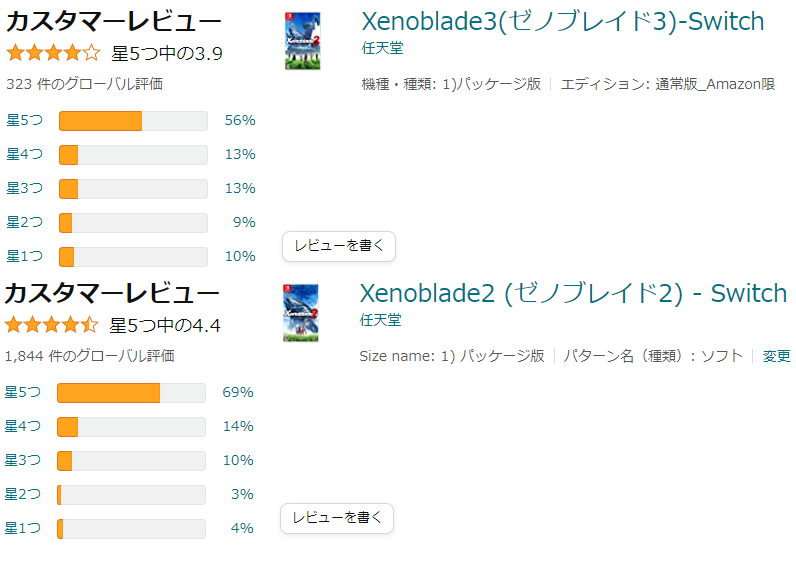The image size is (796, 568).
Task: Click the 任天堂 brand link under Xenoblade2
Action: coord(380,319)
